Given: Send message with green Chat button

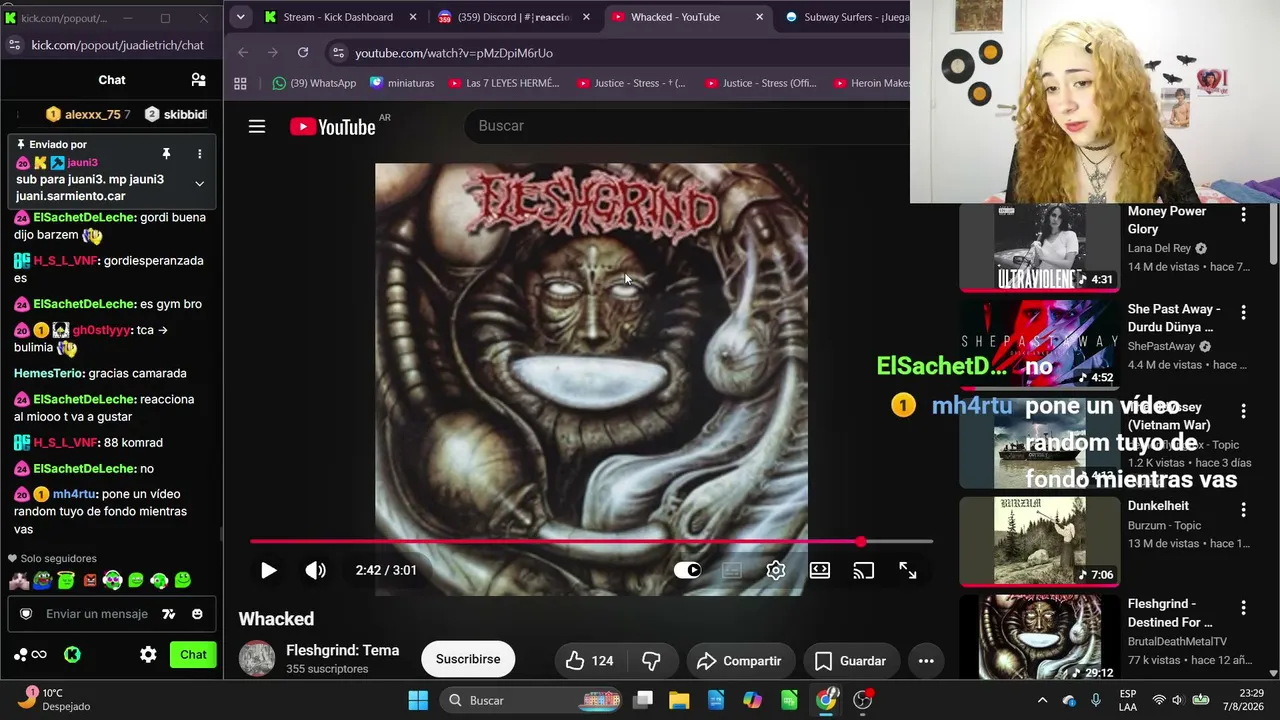Looking at the screenshot, I should pyautogui.click(x=193, y=655).
